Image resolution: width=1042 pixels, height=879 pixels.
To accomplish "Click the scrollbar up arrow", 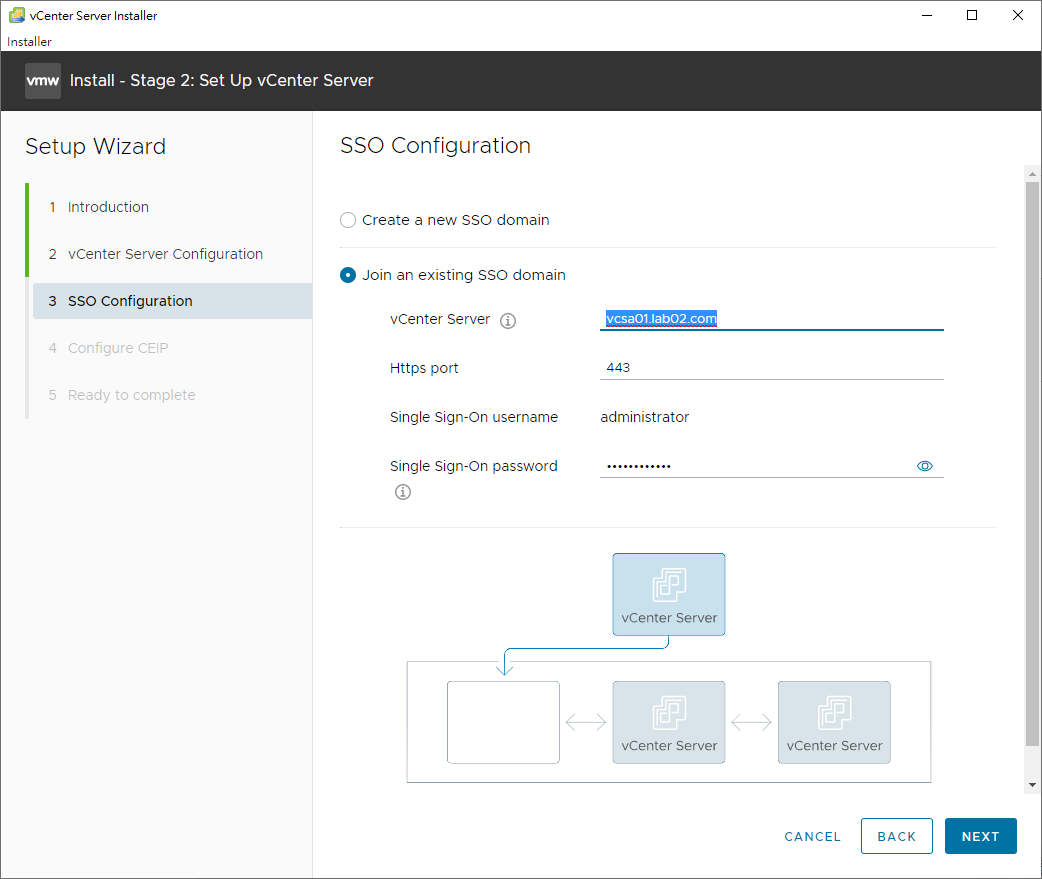I will coord(1032,174).
